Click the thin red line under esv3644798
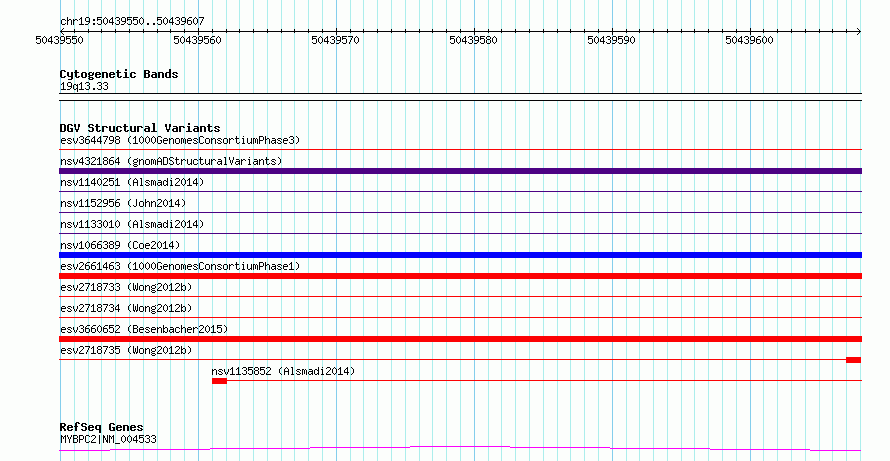Screen dimensions: 890x461 (460, 149)
